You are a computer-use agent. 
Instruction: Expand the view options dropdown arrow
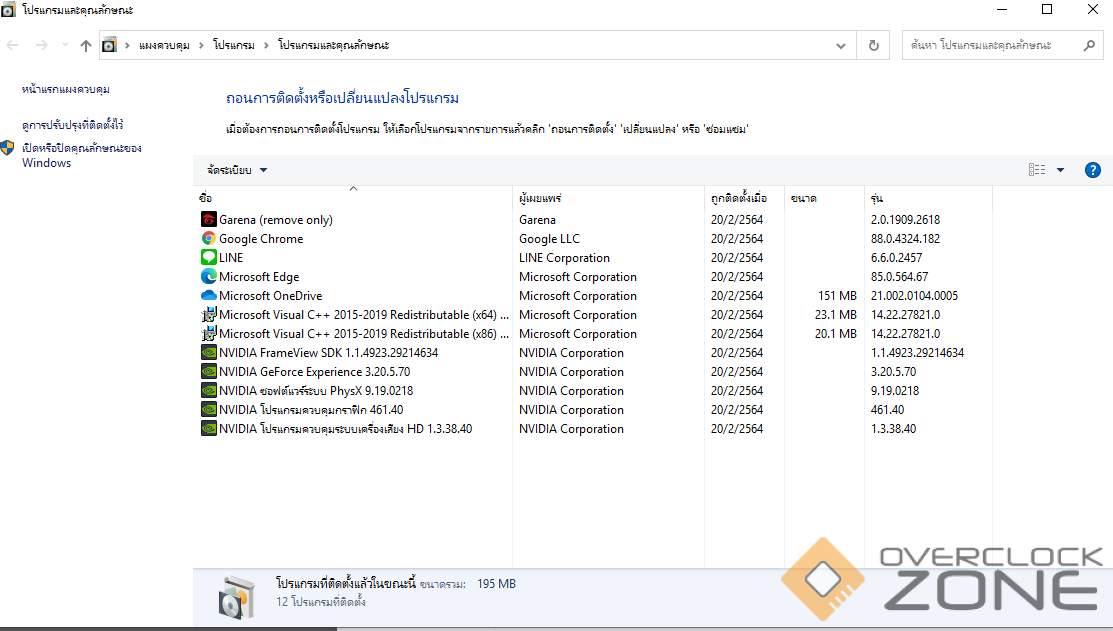coord(1060,170)
